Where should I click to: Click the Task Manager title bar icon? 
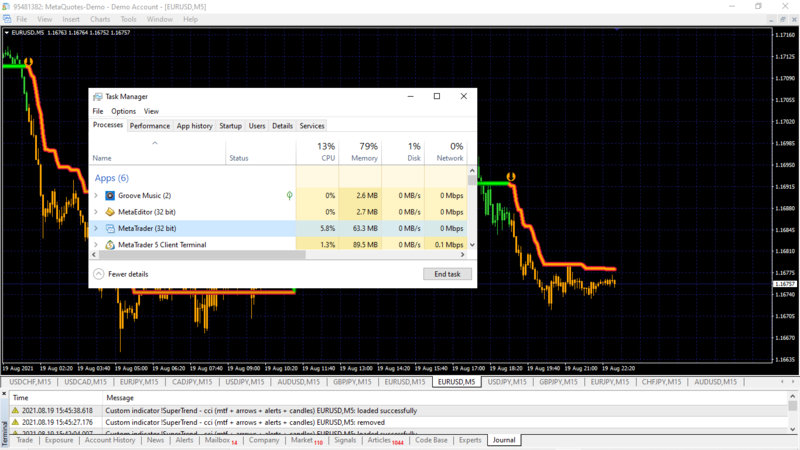(x=97, y=96)
